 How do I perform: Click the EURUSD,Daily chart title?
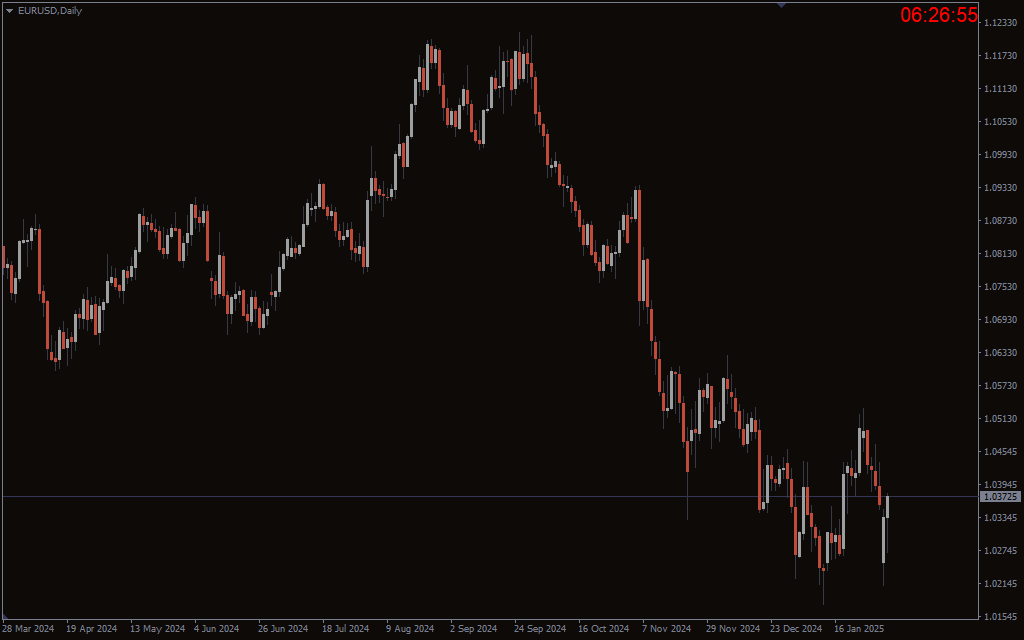[50, 11]
